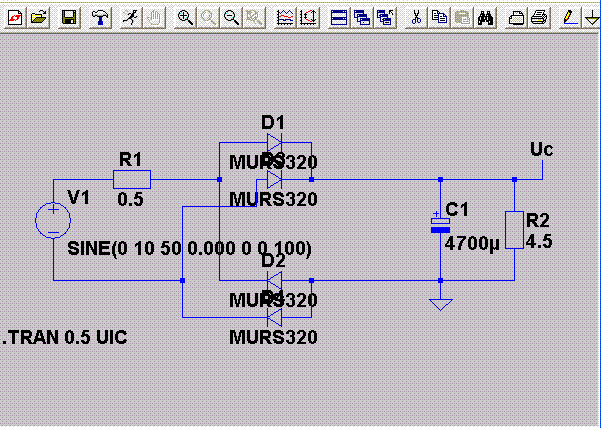
Task: Place a ground symbol from the toolbar
Action: coord(592,18)
